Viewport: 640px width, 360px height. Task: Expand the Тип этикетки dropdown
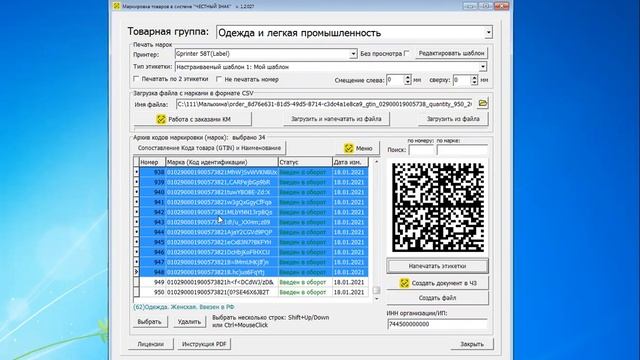(x=483, y=67)
